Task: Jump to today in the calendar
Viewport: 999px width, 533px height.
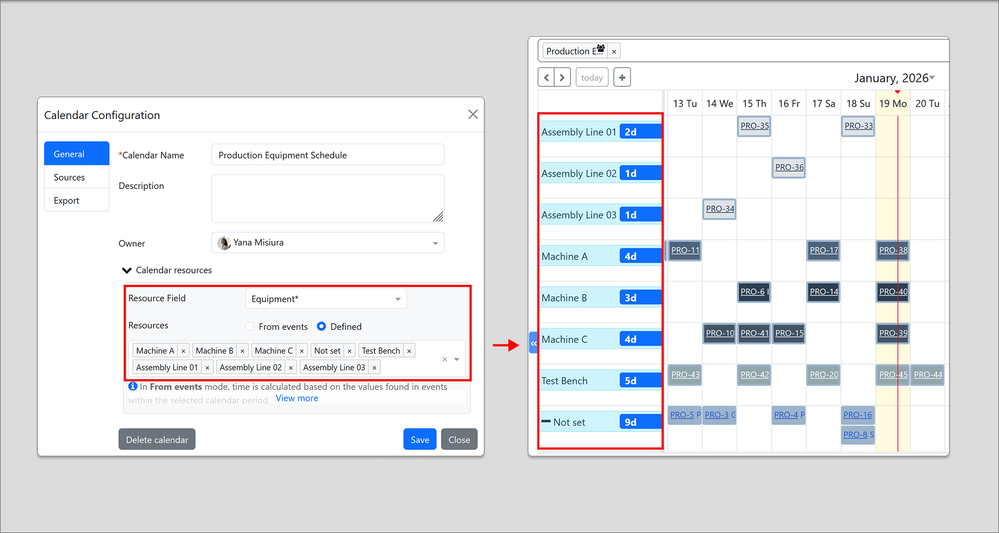Action: 592,78
